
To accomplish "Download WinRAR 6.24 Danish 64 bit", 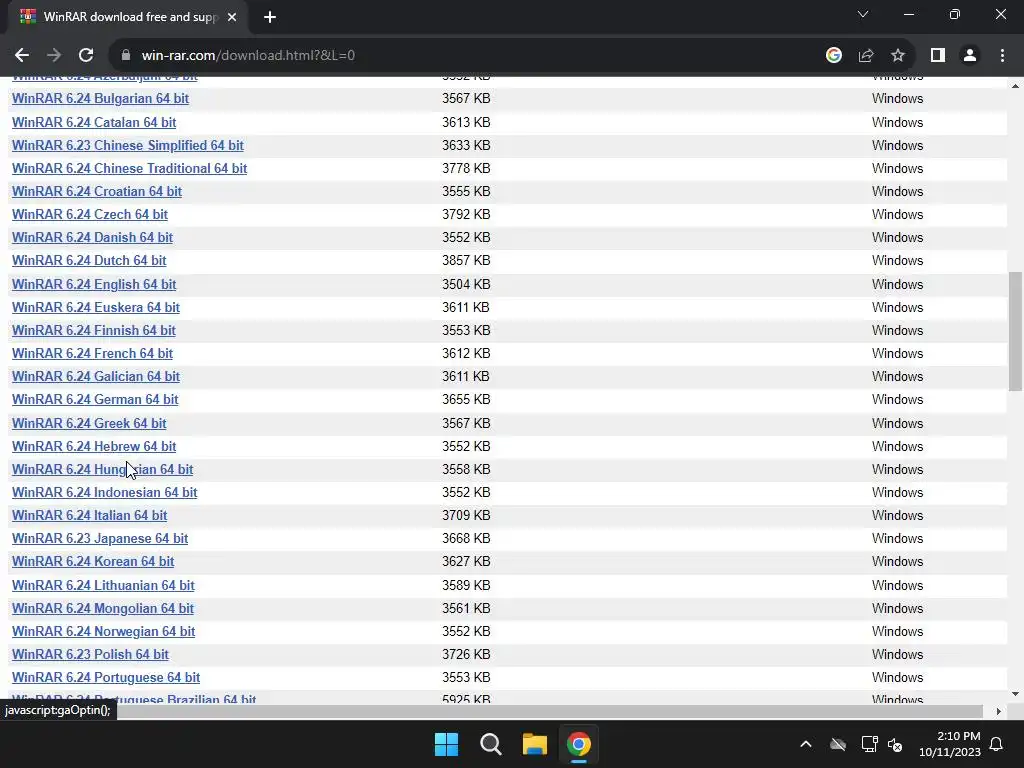I will 92,237.
